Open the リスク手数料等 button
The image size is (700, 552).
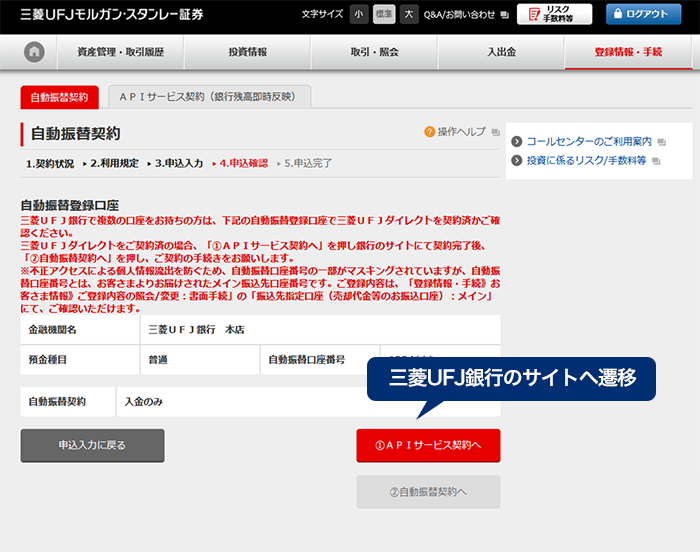click(554, 14)
